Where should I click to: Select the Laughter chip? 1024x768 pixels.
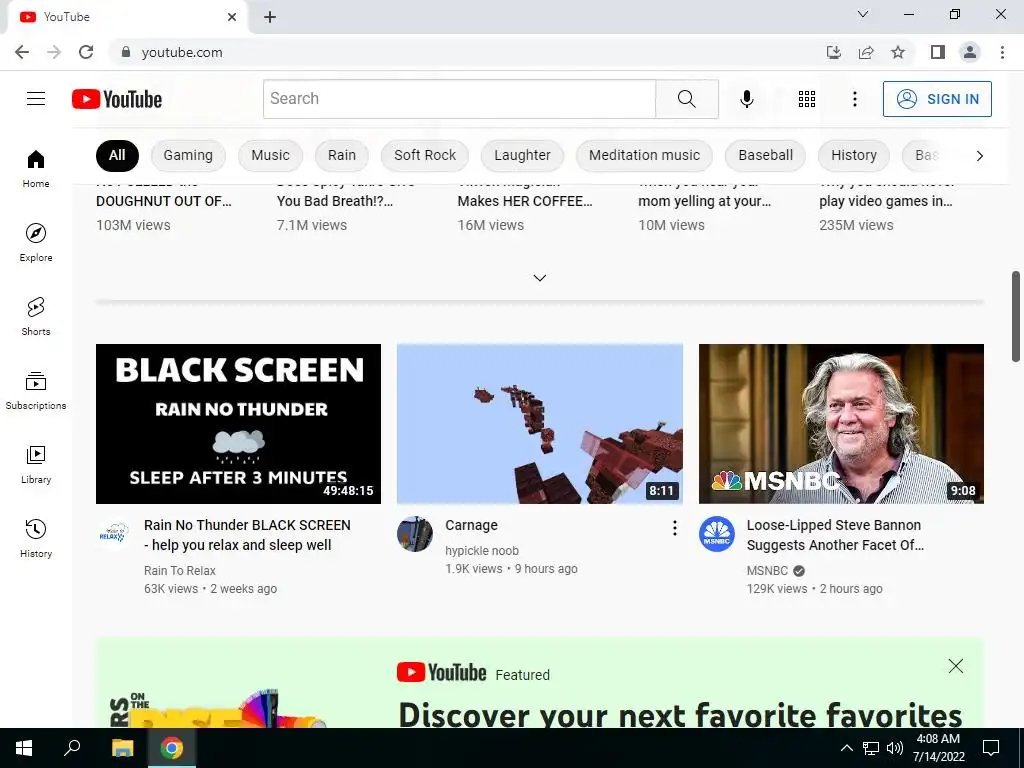(522, 155)
